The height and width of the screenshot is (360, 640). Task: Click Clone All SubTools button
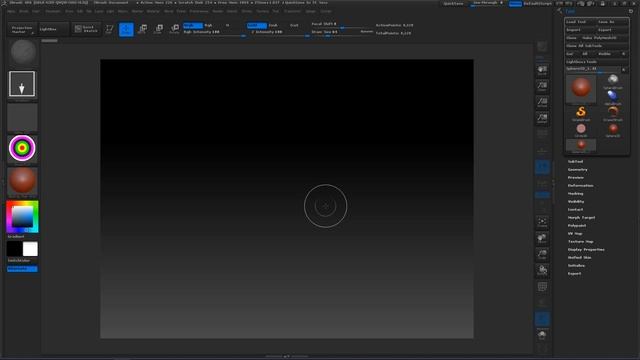(x=596, y=46)
